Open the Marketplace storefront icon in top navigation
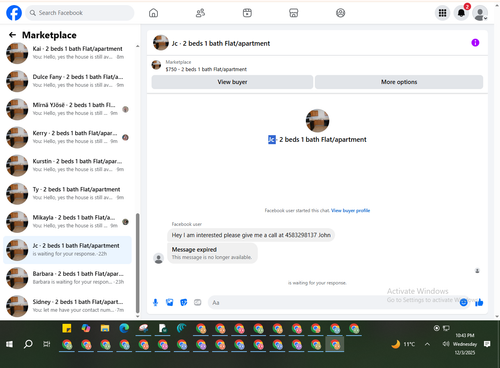Screen dimensions: 500x368 [293, 13]
